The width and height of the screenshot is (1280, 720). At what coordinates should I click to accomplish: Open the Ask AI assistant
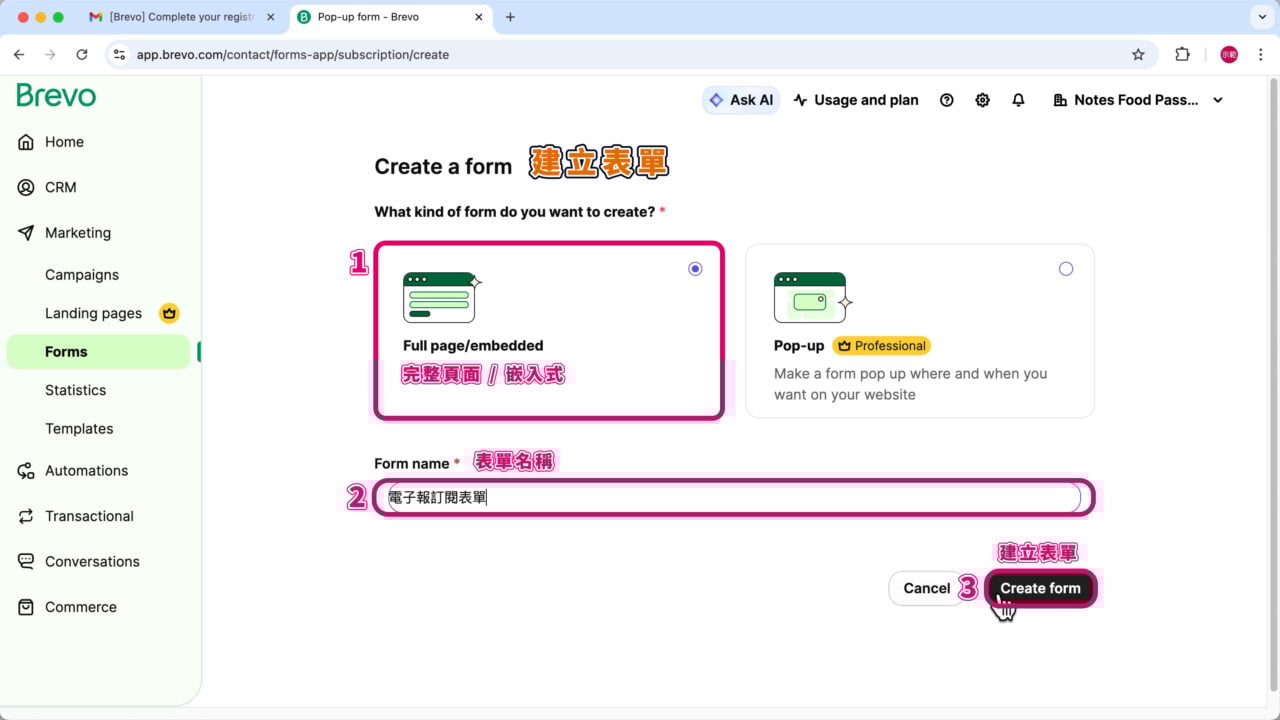(741, 100)
